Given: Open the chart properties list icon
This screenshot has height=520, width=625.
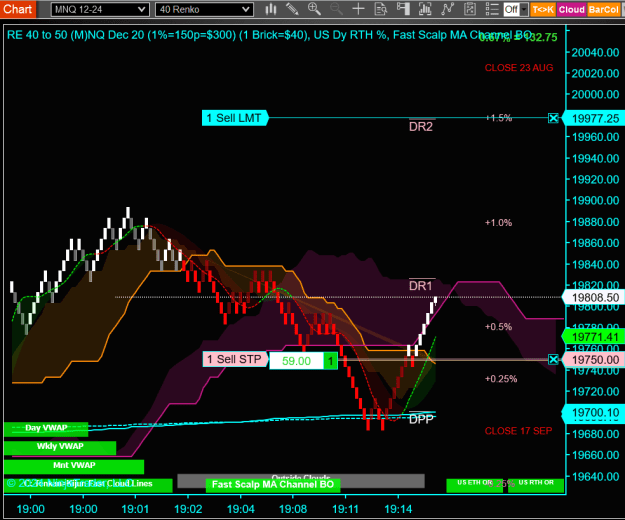Looking at the screenshot, I should 492,9.
